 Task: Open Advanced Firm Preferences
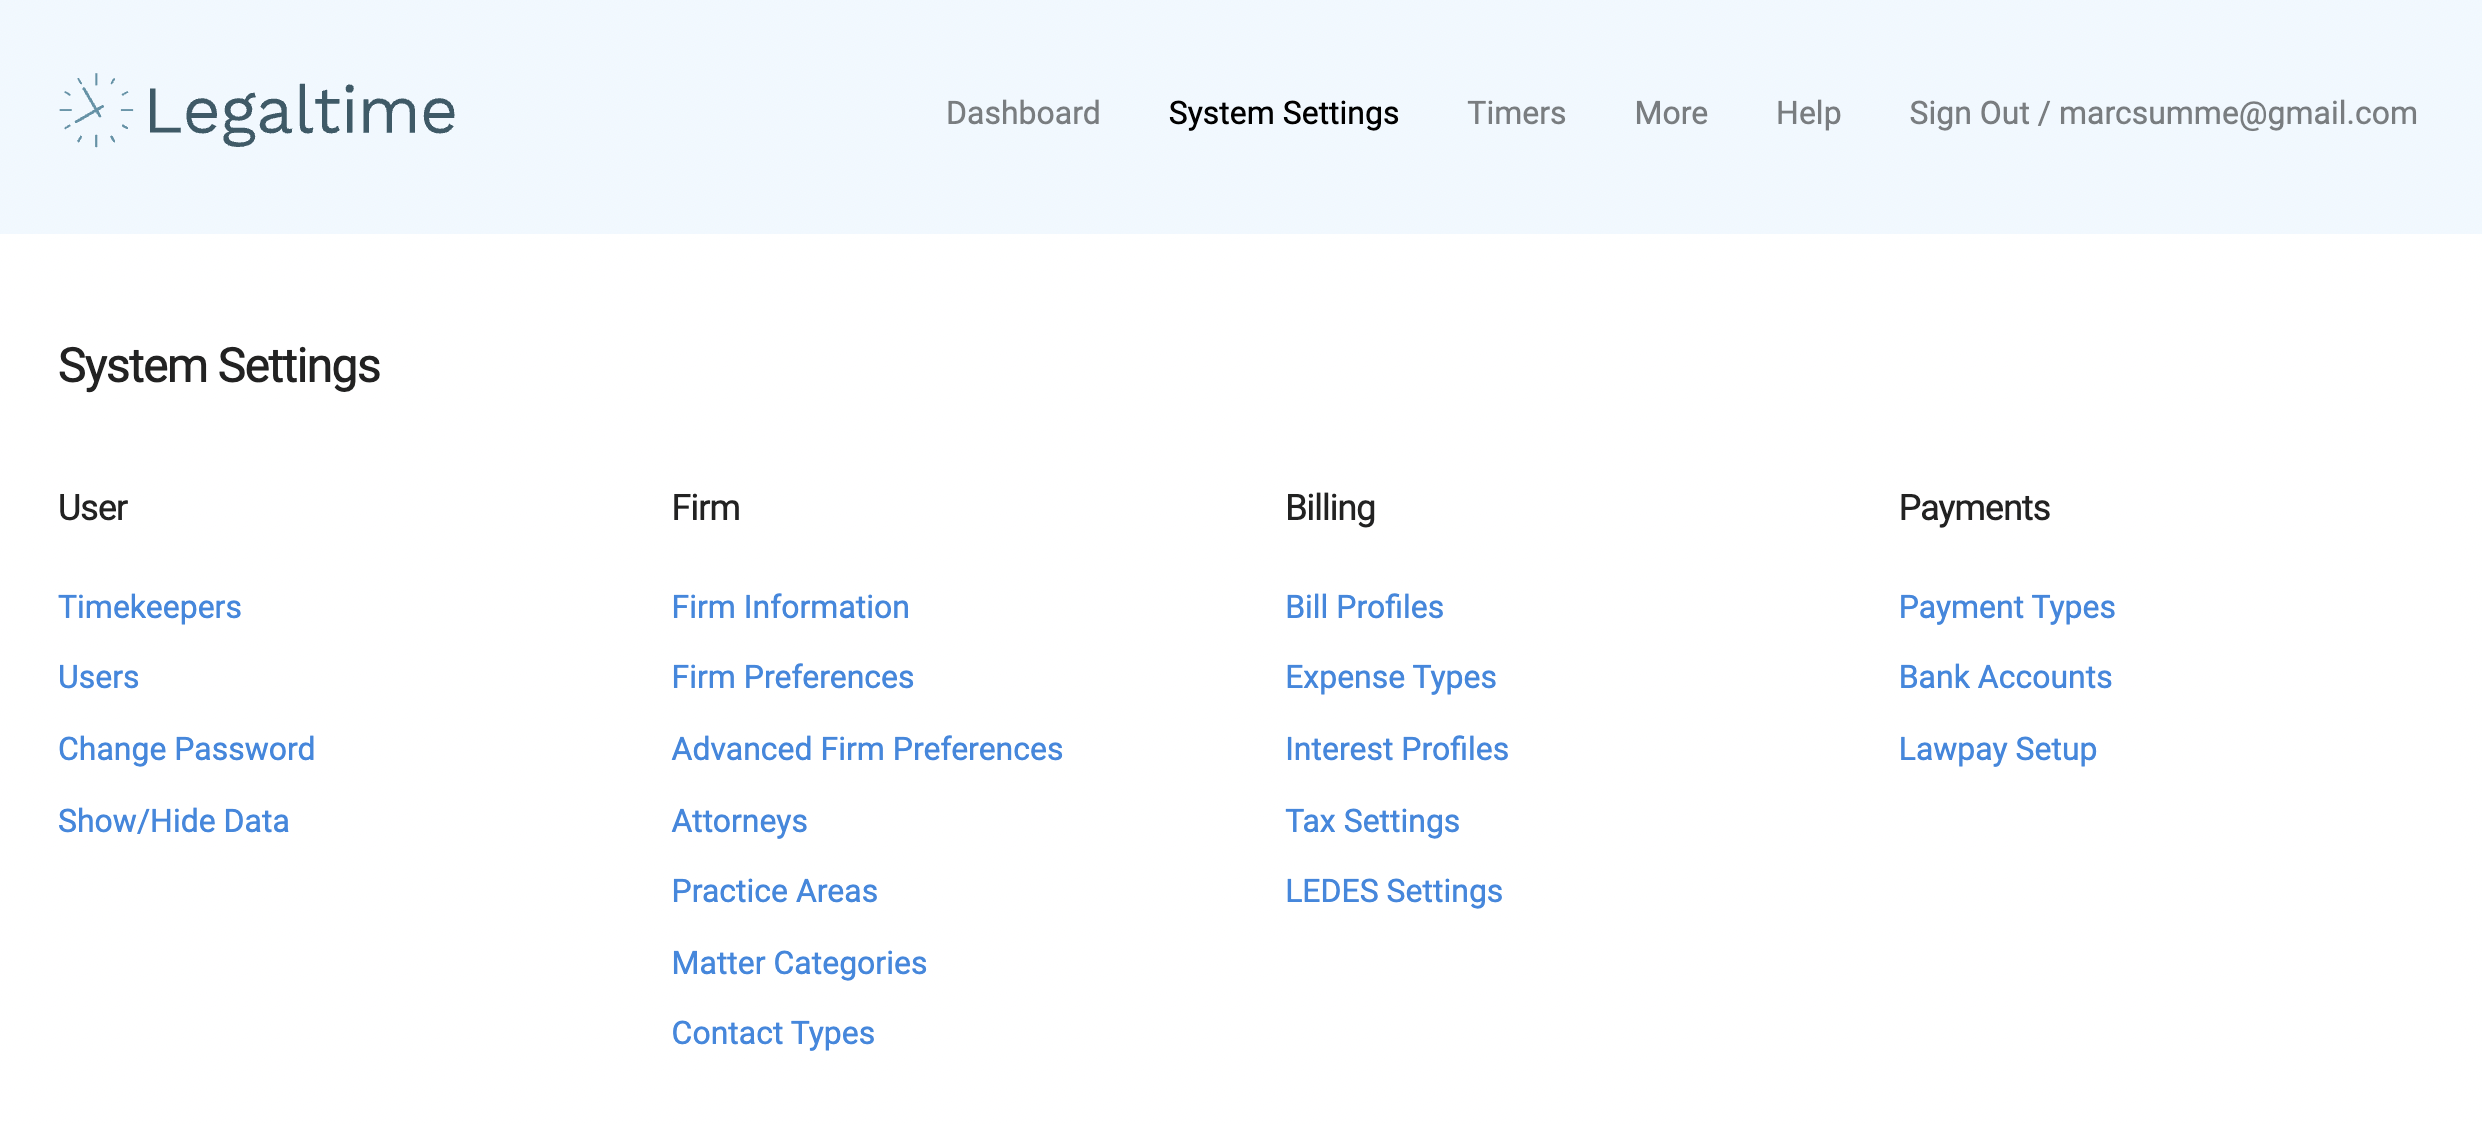point(867,749)
